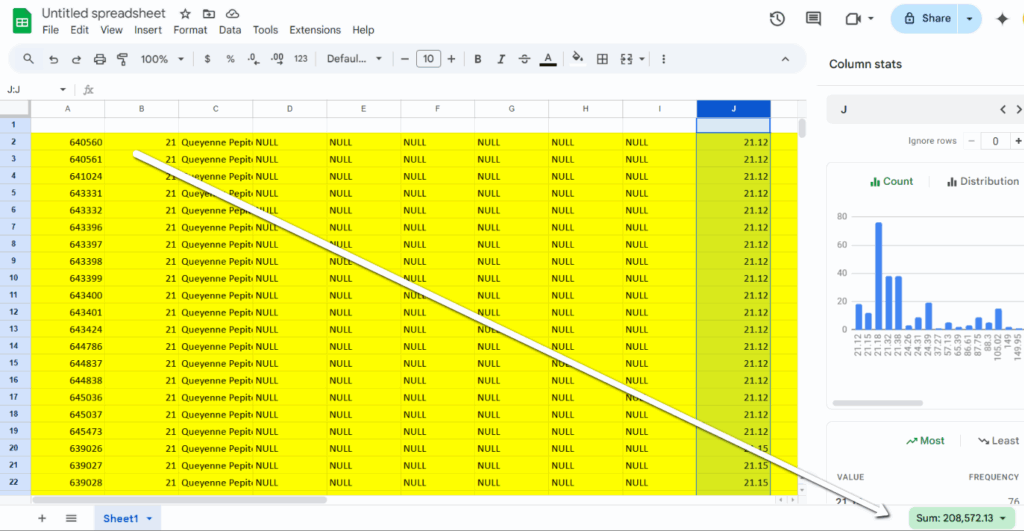Open the Edit menu
This screenshot has height=531, width=1024.
[x=80, y=30]
